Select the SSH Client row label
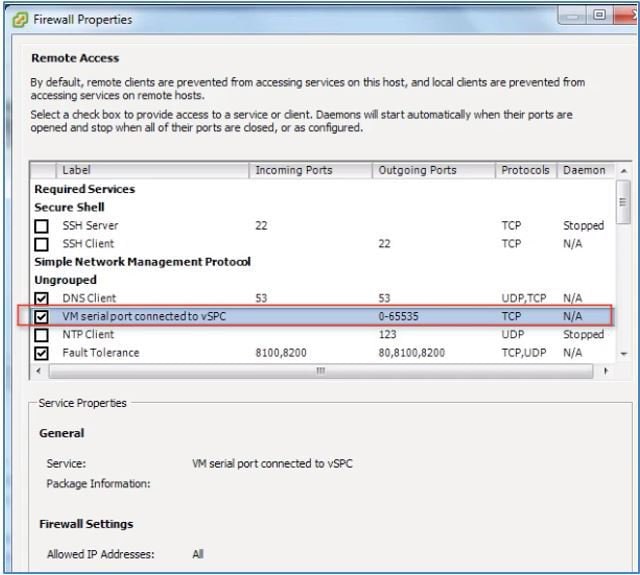 click(x=88, y=244)
